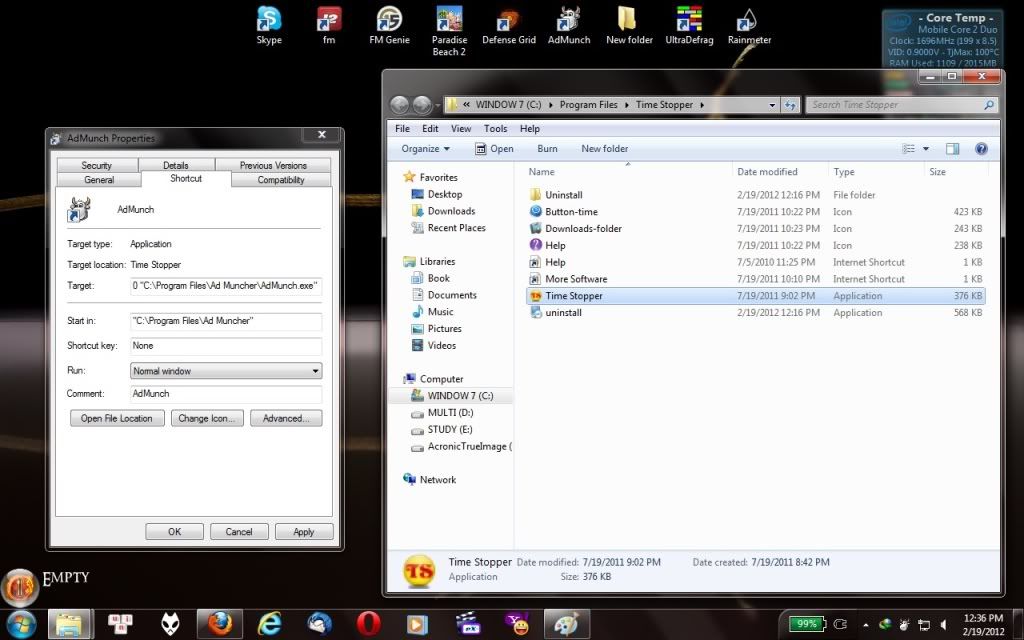The height and width of the screenshot is (640, 1024).
Task: Expand address bar history dropdown
Action: click(772, 104)
